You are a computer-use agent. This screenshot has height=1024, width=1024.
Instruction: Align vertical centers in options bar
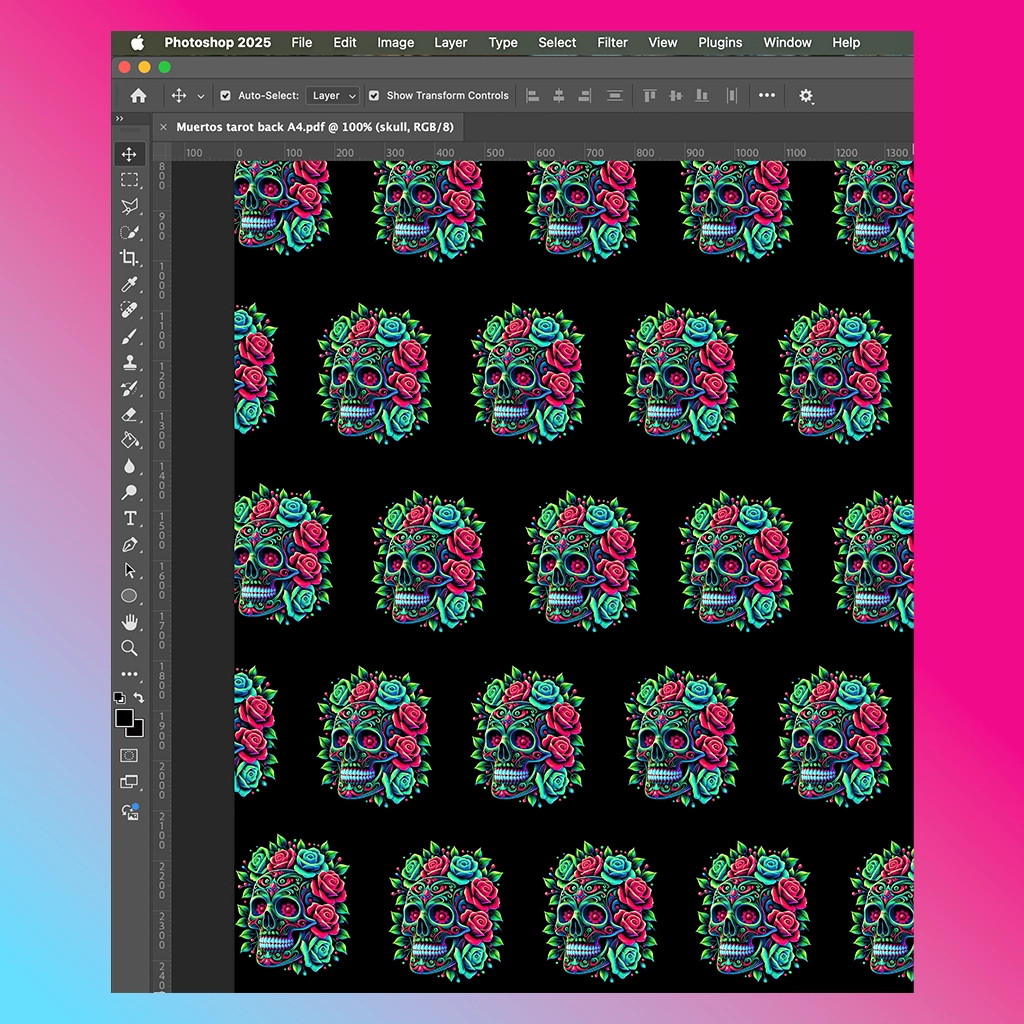(x=676, y=96)
